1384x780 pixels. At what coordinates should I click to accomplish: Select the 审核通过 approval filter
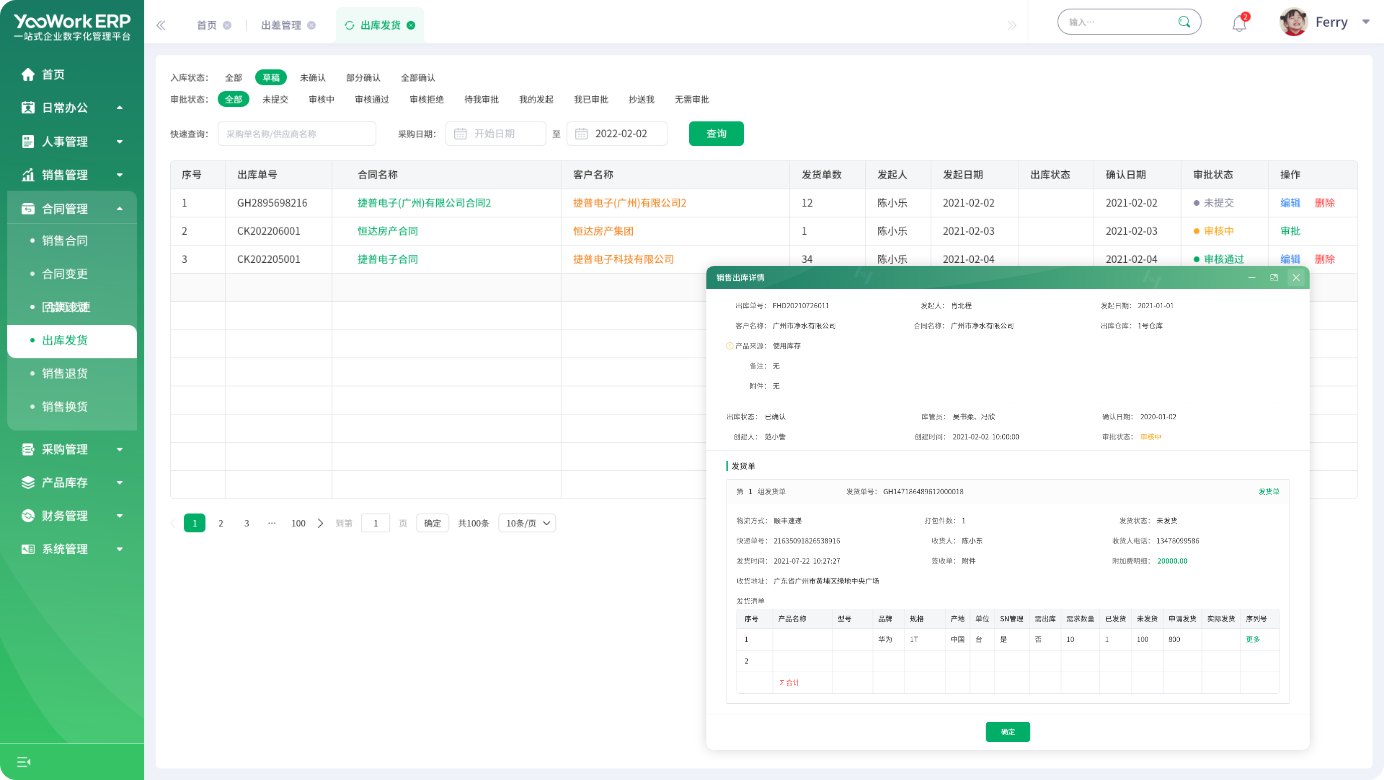[371, 100]
